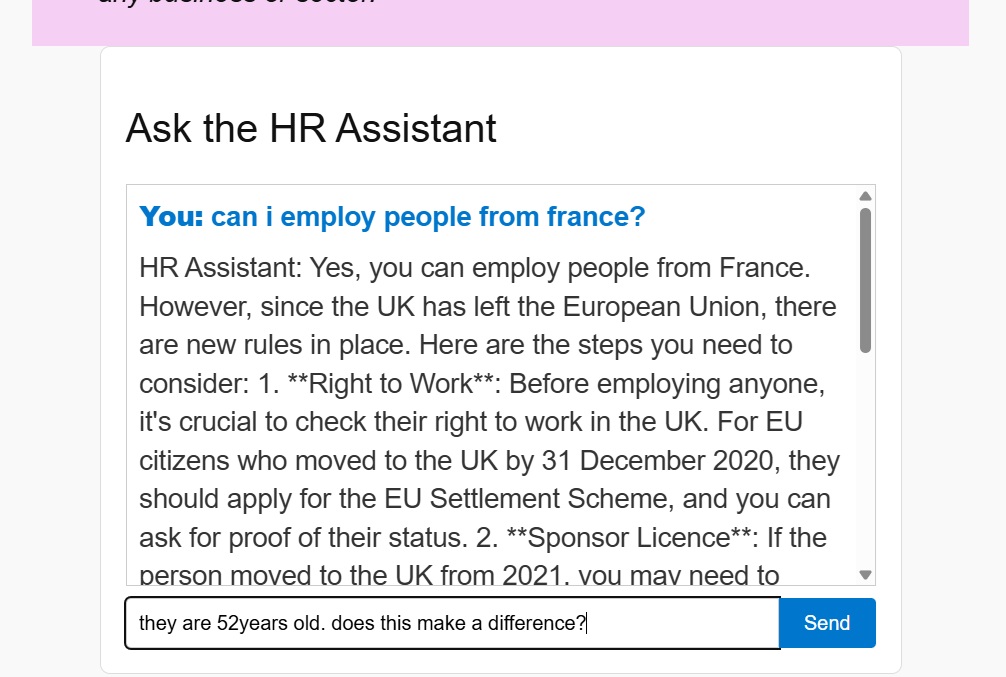The height and width of the screenshot is (677, 1006).
Task: Click the chat scrollbar thumb
Action: pyautogui.click(x=866, y=280)
